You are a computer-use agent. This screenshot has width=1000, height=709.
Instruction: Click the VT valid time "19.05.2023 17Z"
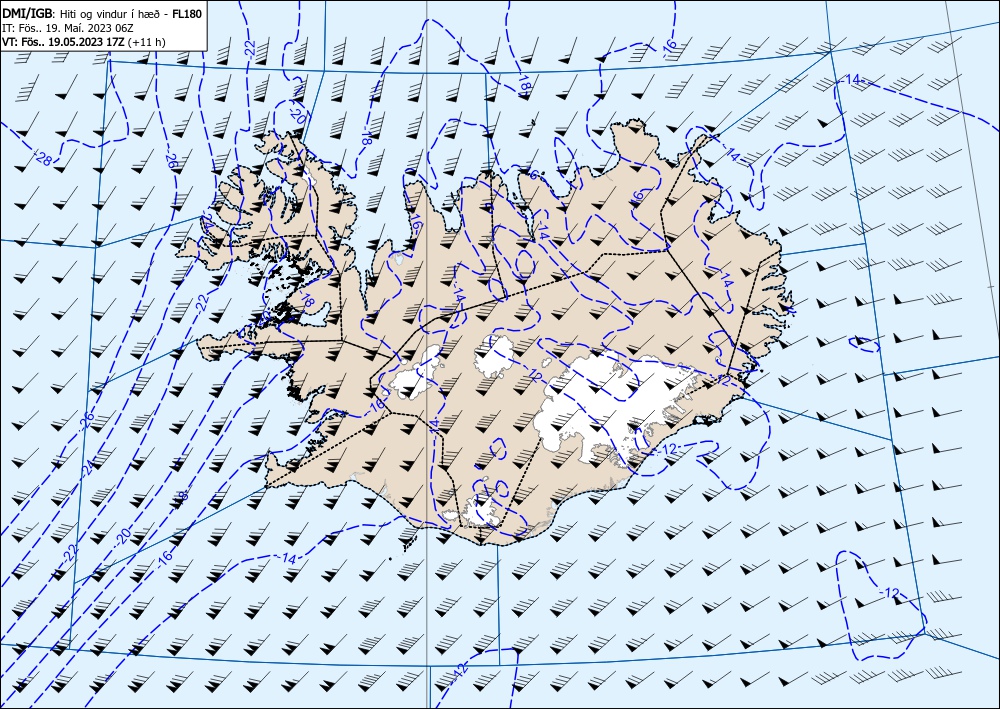(86, 41)
